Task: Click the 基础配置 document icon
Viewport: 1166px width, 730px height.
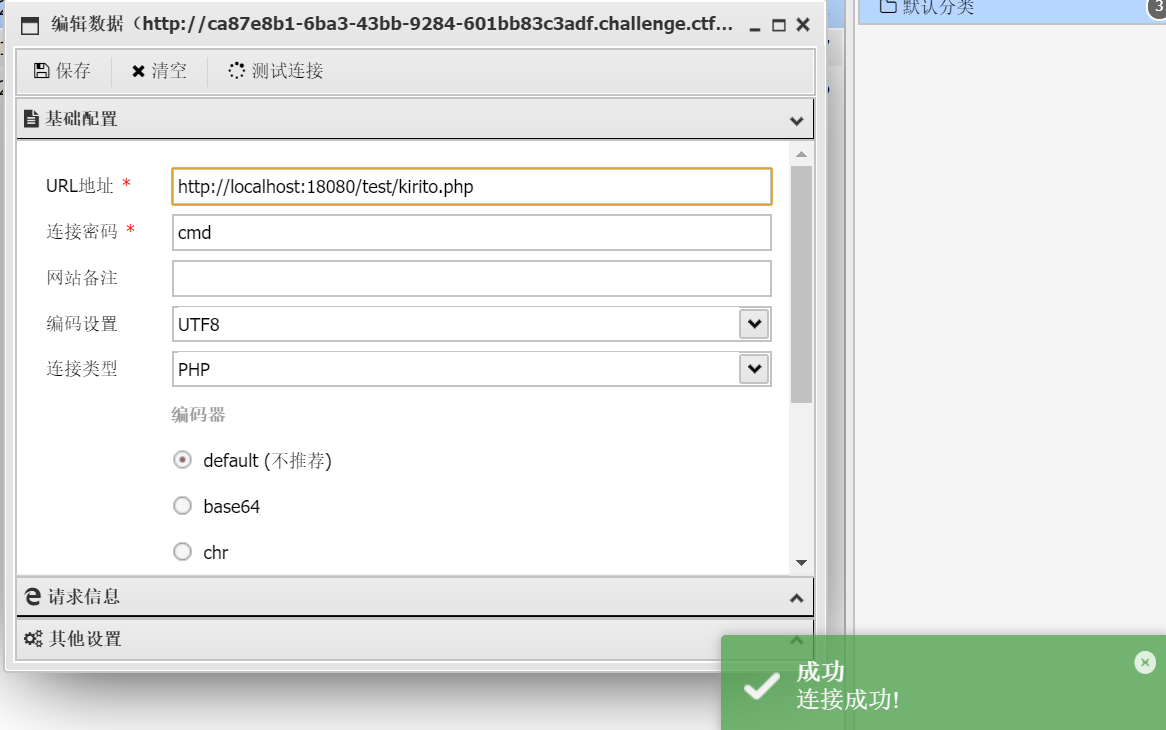Action: point(31,119)
